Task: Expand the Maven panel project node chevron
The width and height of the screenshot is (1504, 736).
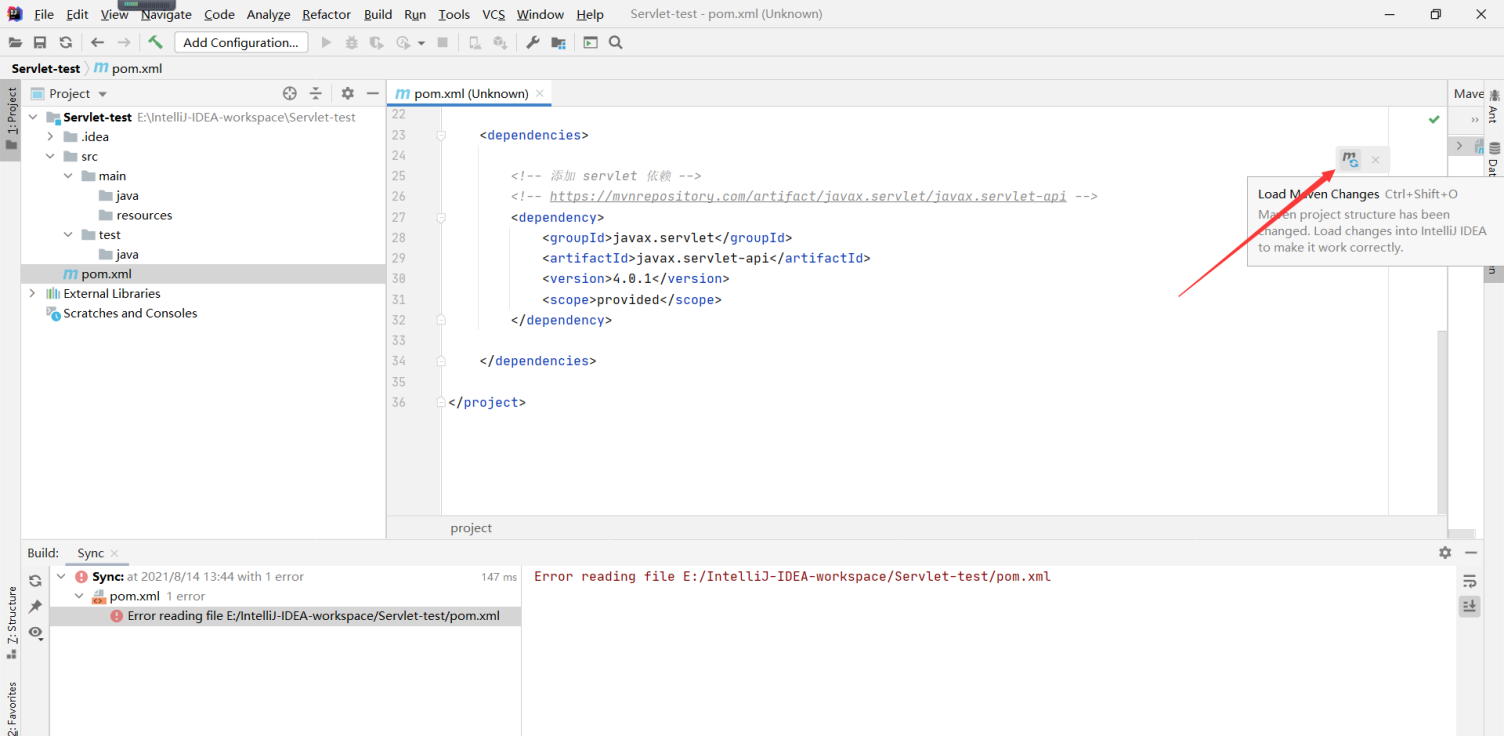Action: (1459, 146)
